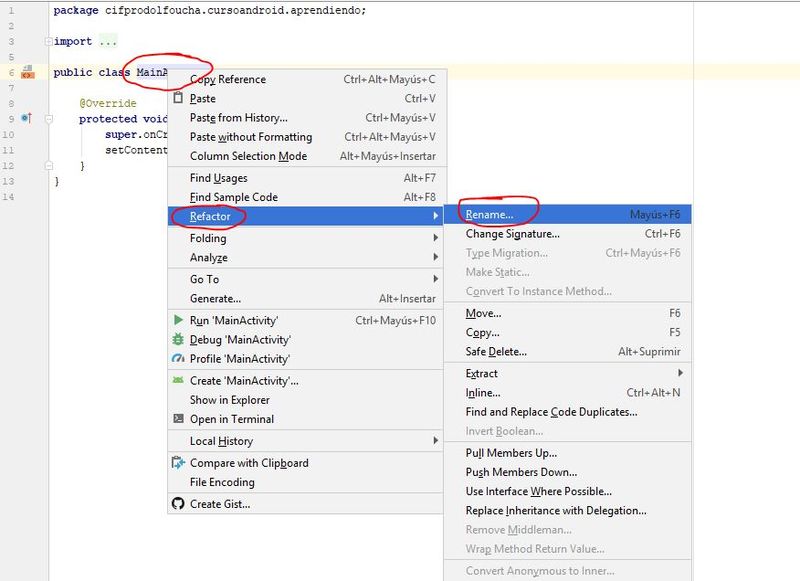Click line number 14 in the gutter

(8, 196)
